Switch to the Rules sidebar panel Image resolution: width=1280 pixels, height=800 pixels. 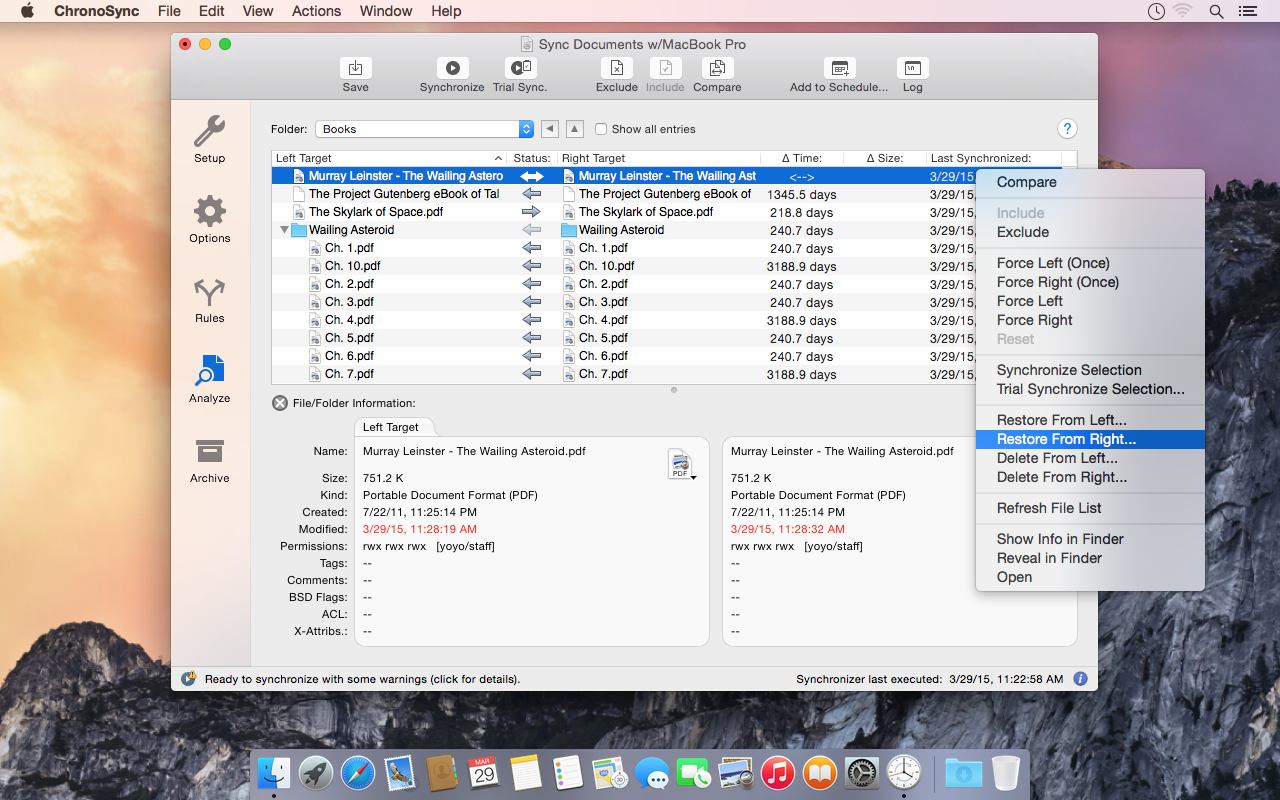(x=209, y=300)
